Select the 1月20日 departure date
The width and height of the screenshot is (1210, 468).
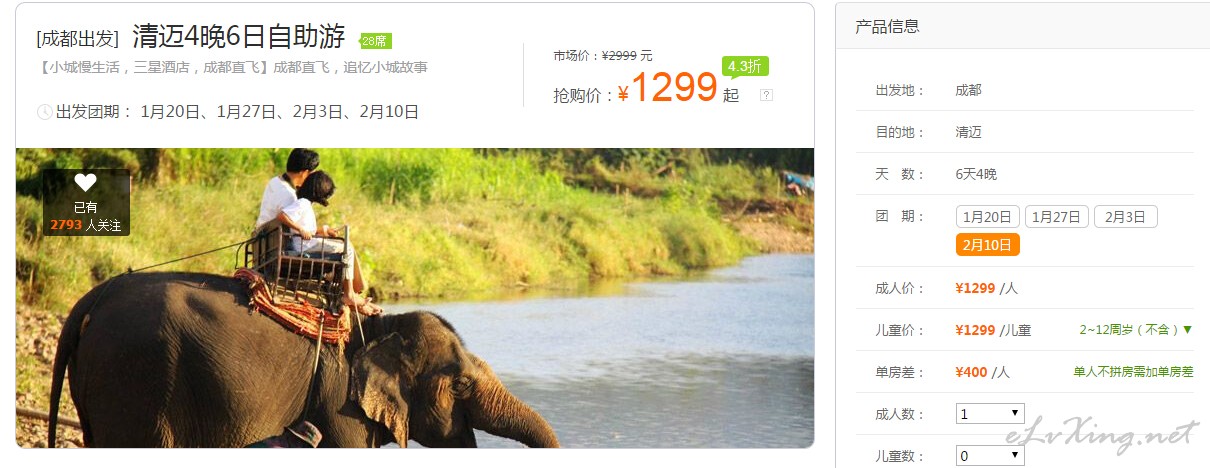pyautogui.click(x=987, y=217)
